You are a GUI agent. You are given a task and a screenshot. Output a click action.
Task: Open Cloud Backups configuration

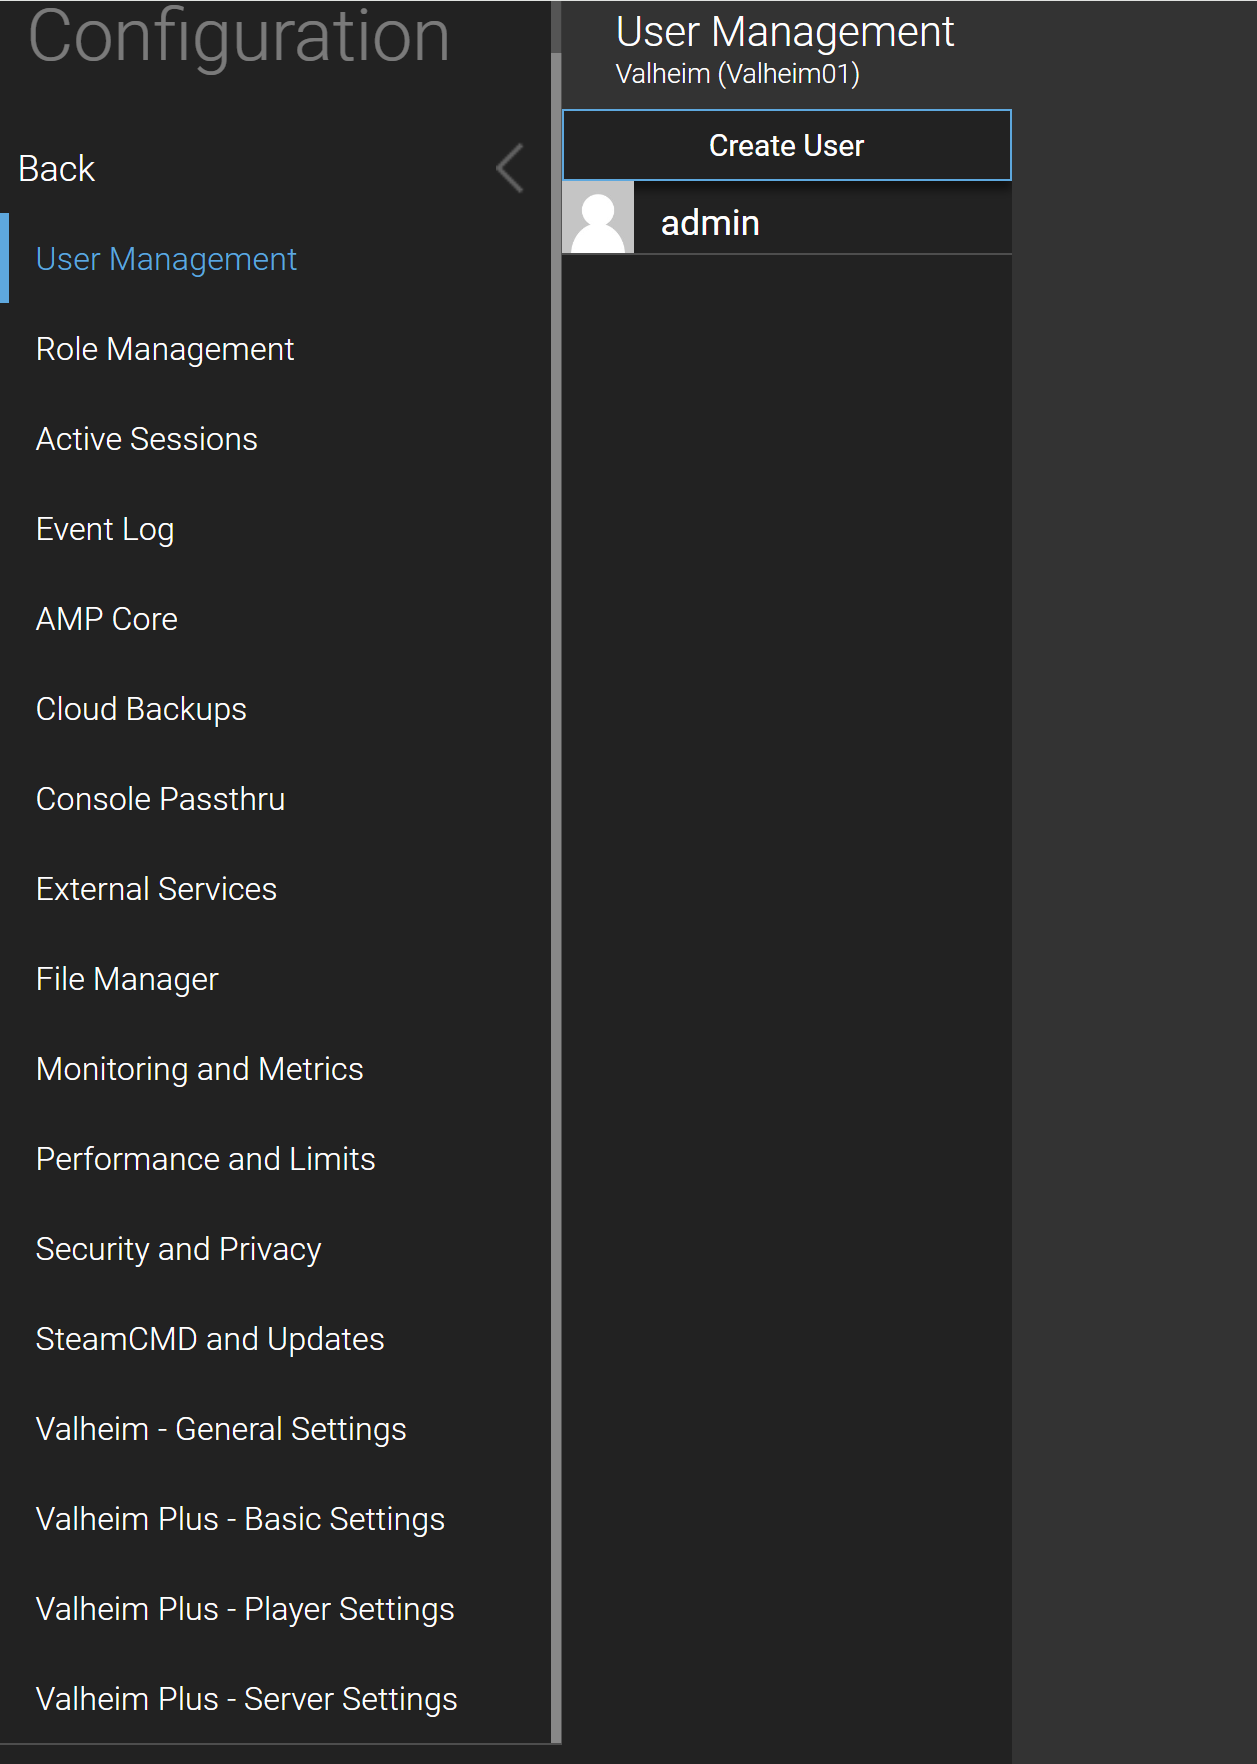coord(141,709)
